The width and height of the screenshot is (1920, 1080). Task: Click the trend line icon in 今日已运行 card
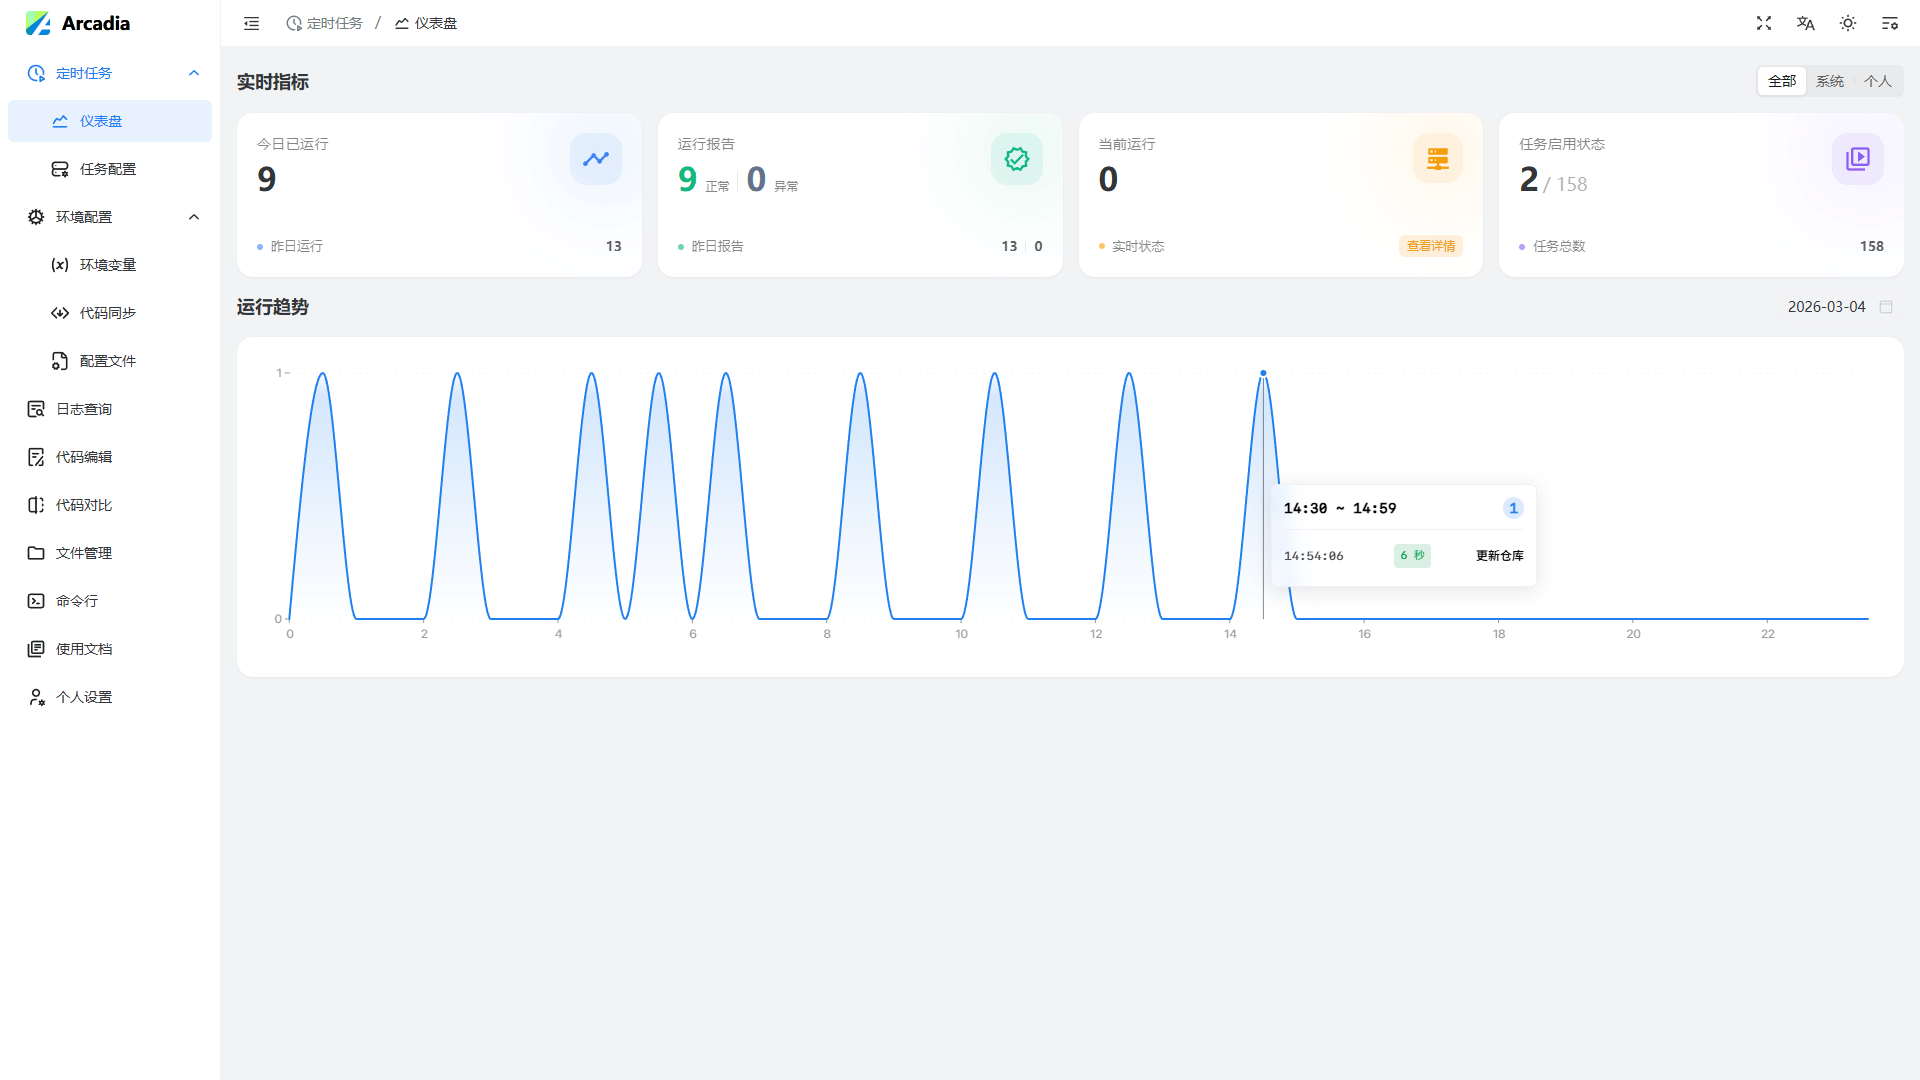coord(596,159)
